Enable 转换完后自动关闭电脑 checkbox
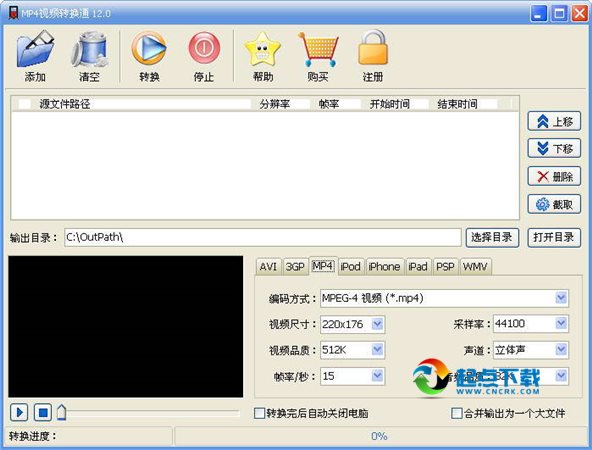This screenshot has width=592, height=450. click(259, 413)
